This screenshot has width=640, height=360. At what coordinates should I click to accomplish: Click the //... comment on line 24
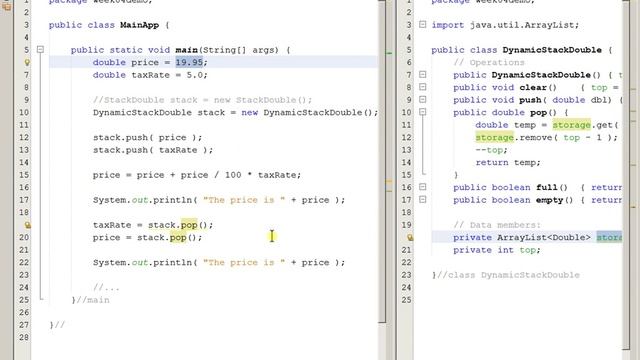(x=106, y=287)
